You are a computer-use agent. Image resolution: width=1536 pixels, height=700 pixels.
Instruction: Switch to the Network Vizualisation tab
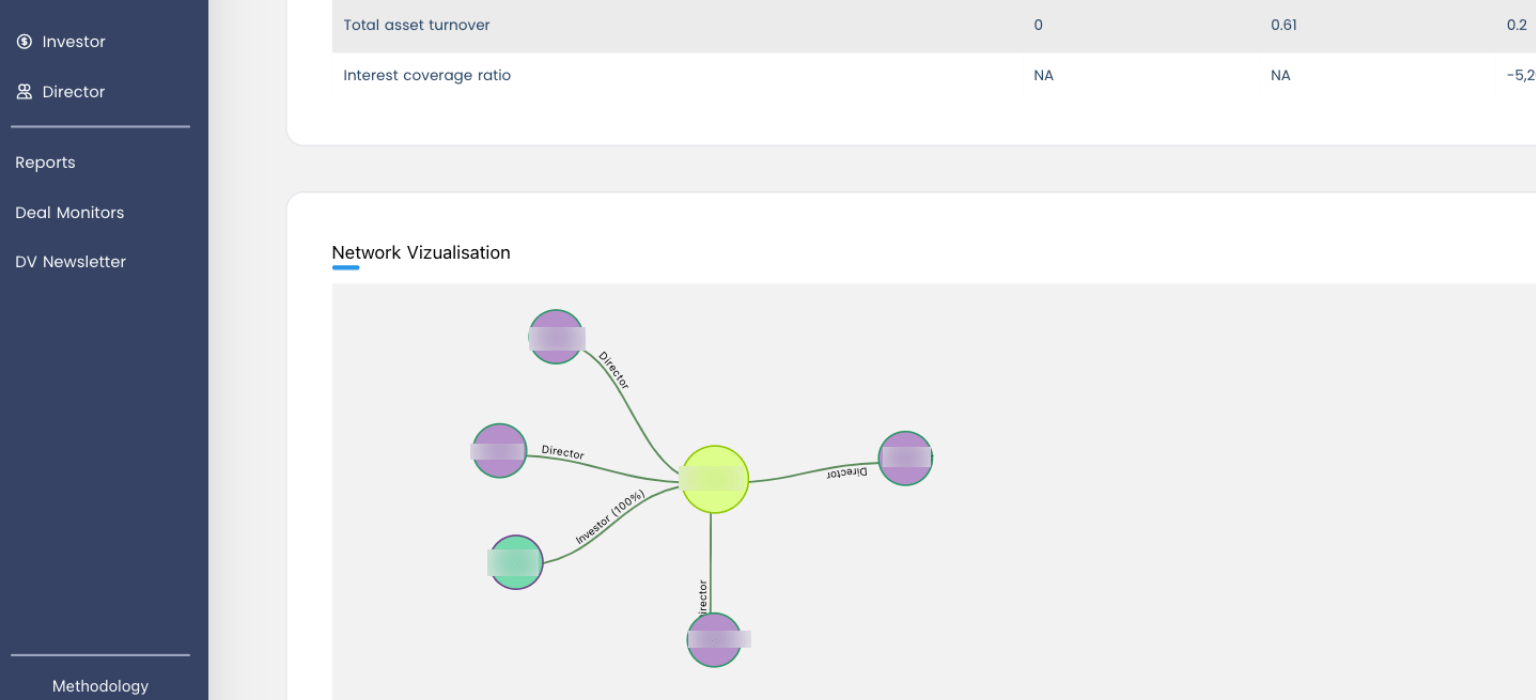[x=421, y=252]
